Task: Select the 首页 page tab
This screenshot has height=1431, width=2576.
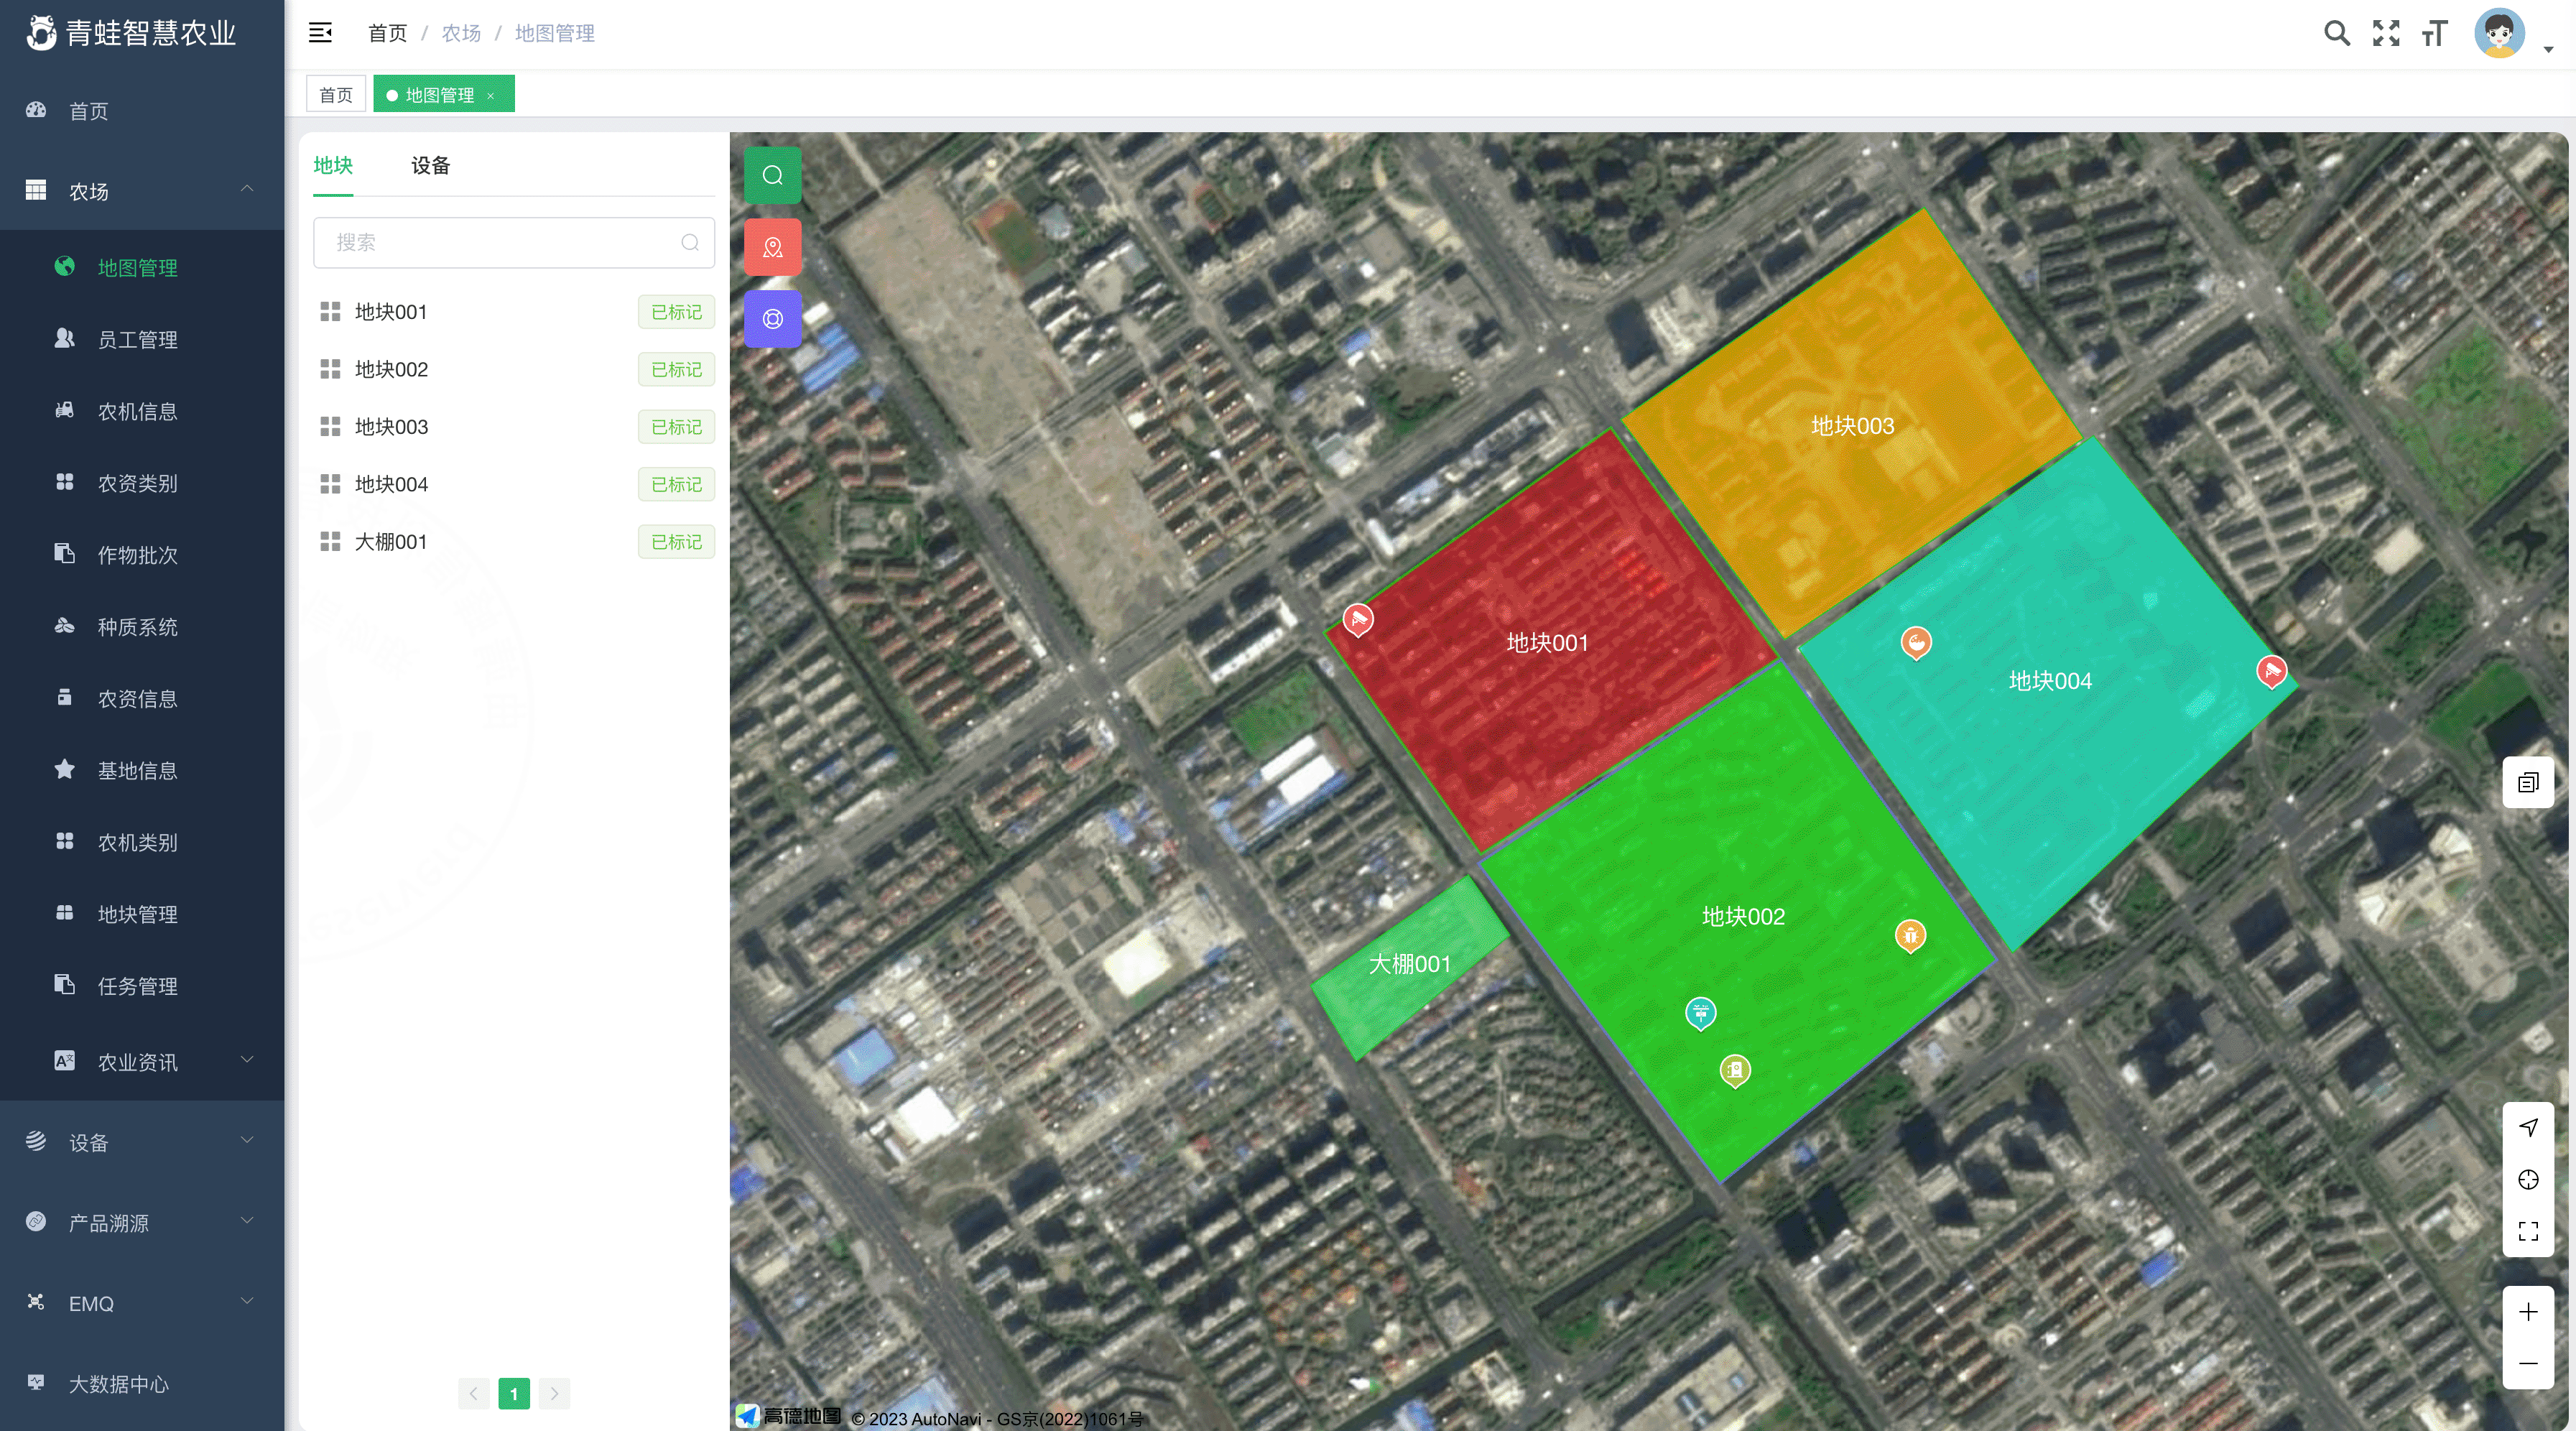Action: (x=336, y=94)
